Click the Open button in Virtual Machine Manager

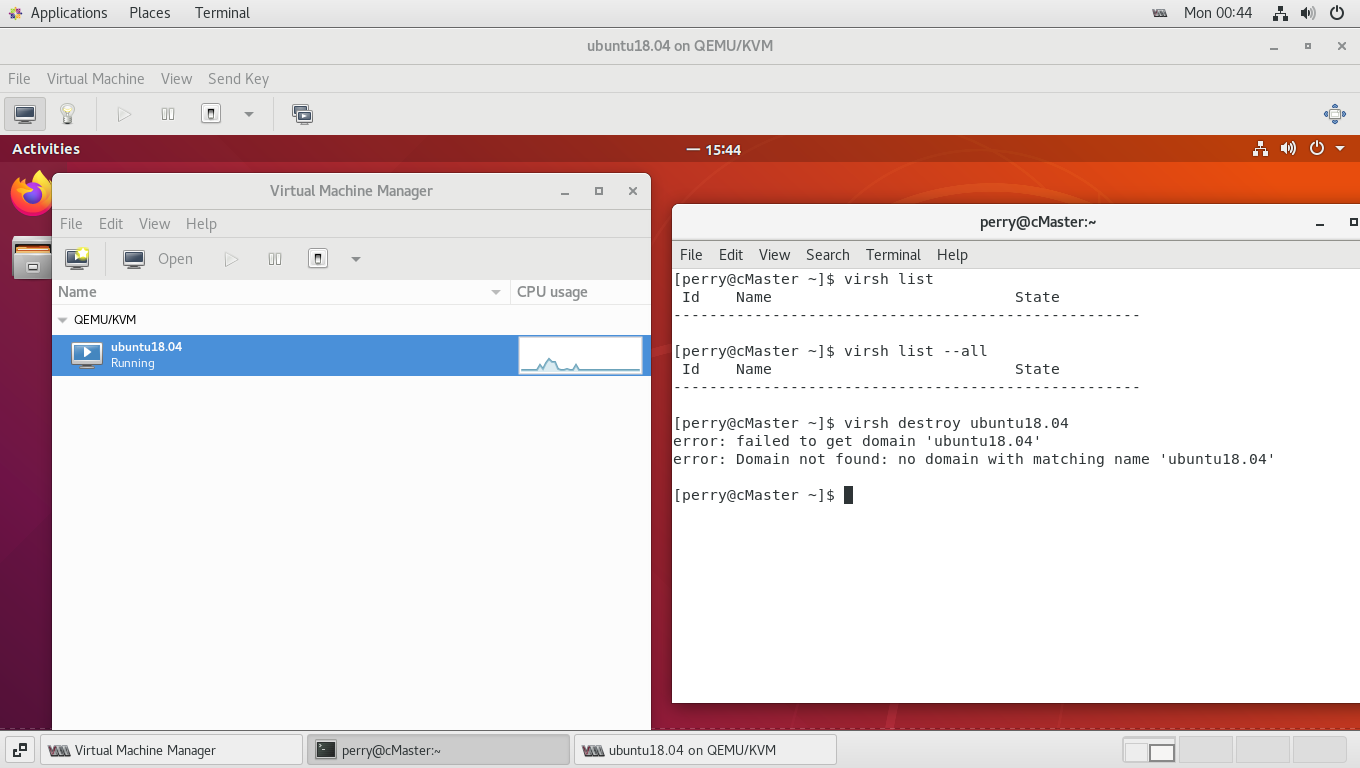(x=160, y=258)
